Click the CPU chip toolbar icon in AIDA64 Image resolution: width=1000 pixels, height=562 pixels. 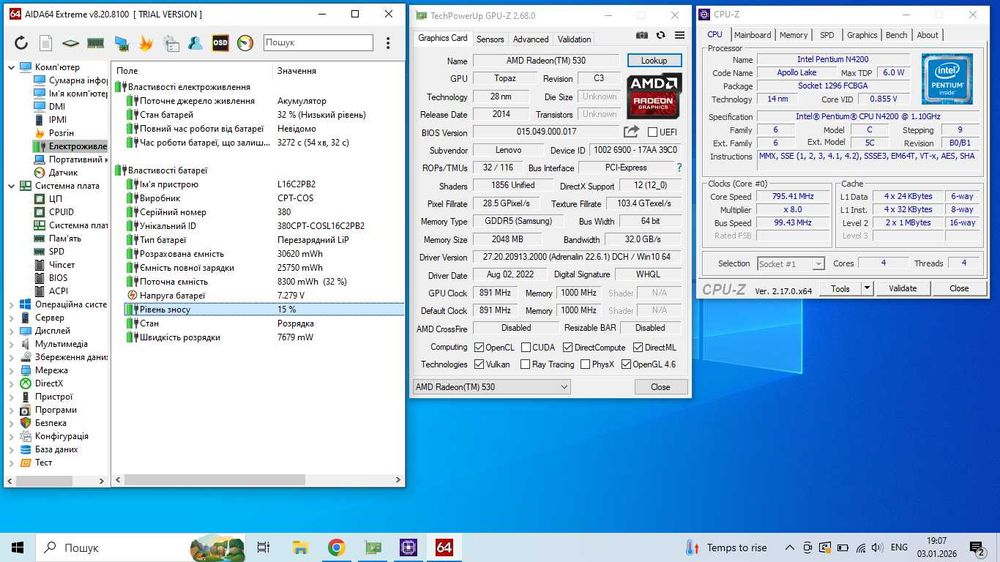70,43
